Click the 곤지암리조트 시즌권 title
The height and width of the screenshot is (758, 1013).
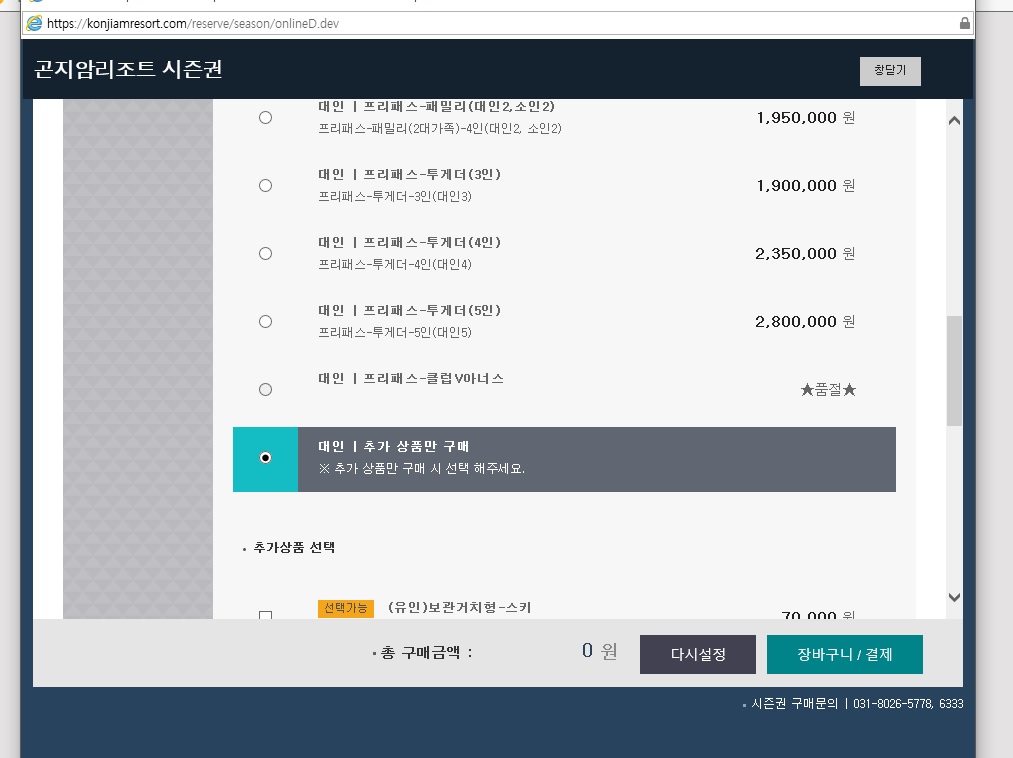[128, 69]
